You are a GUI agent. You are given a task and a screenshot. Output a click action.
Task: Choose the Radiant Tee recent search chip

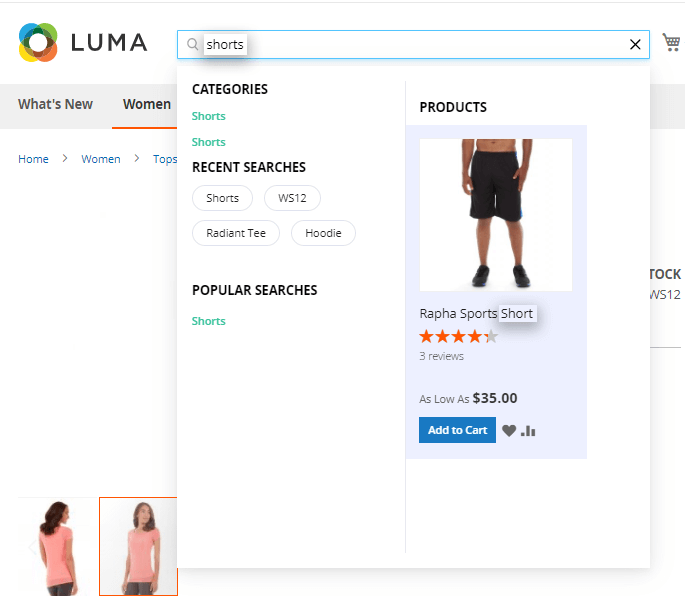pyautogui.click(x=236, y=233)
